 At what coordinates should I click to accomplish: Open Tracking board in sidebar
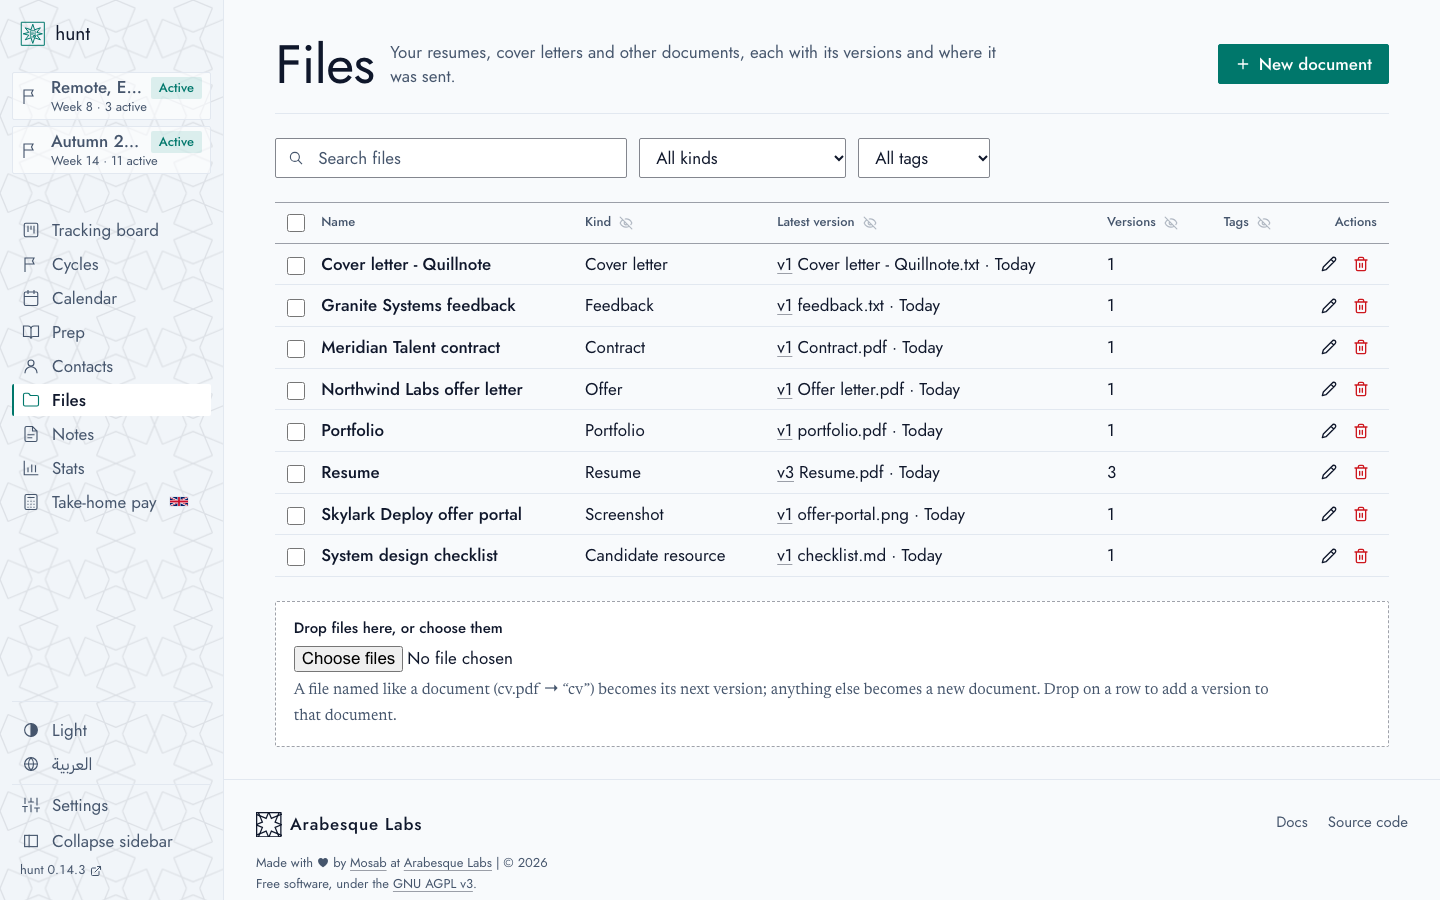pos(112,230)
